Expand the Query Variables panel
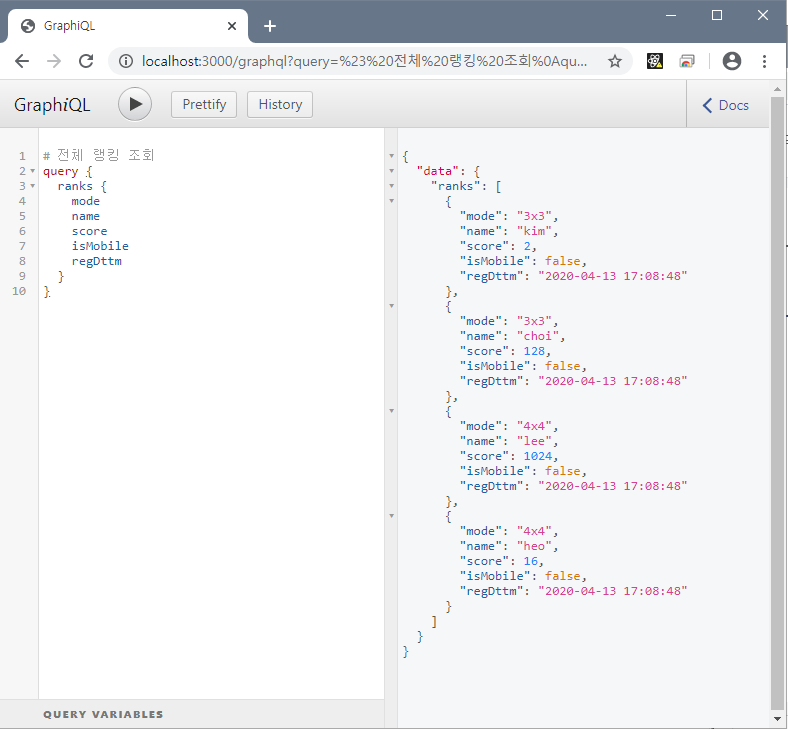This screenshot has height=729, width=788. click(192, 714)
